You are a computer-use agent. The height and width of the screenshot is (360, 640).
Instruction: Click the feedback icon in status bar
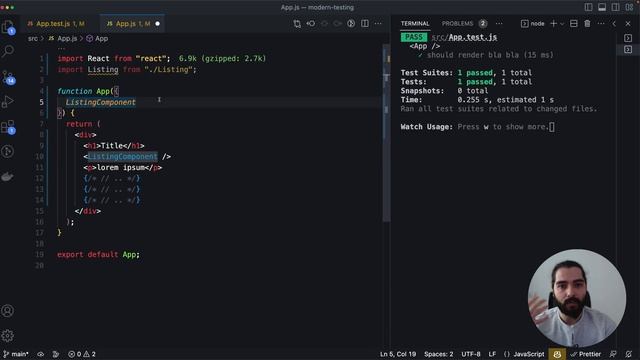(x=613, y=354)
